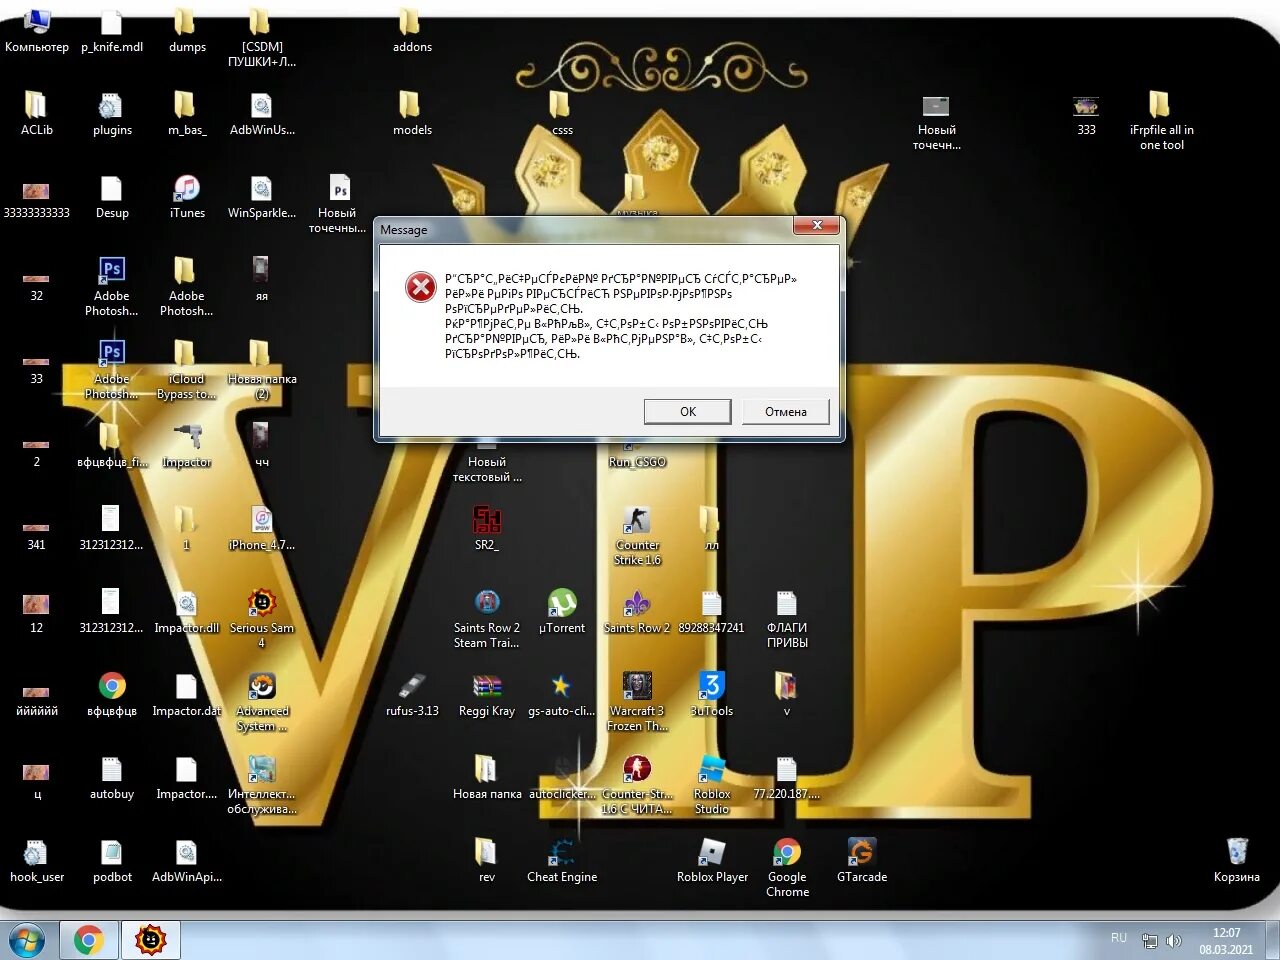
Task: Select the autoclicker... desktop icon
Action: click(562, 777)
